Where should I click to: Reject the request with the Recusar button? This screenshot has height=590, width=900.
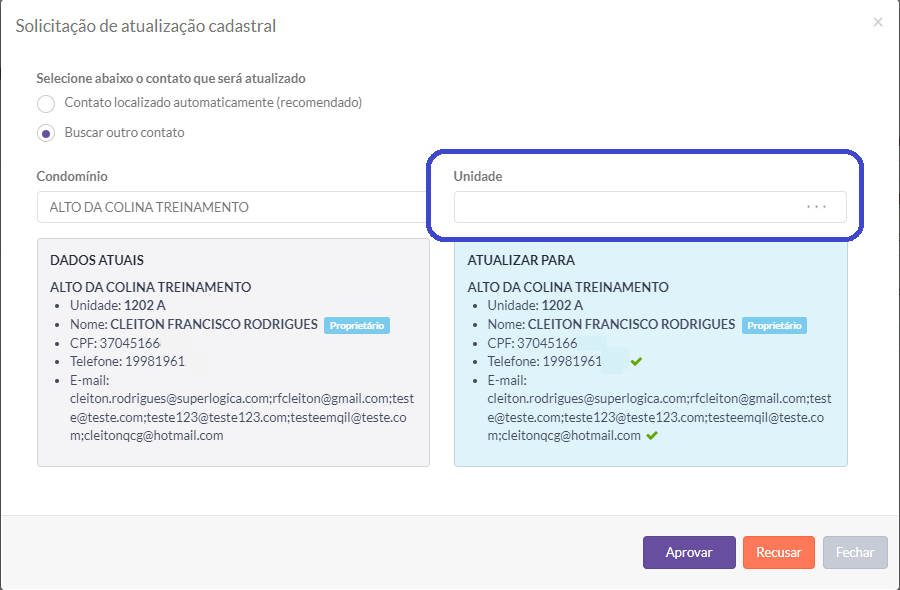click(779, 552)
